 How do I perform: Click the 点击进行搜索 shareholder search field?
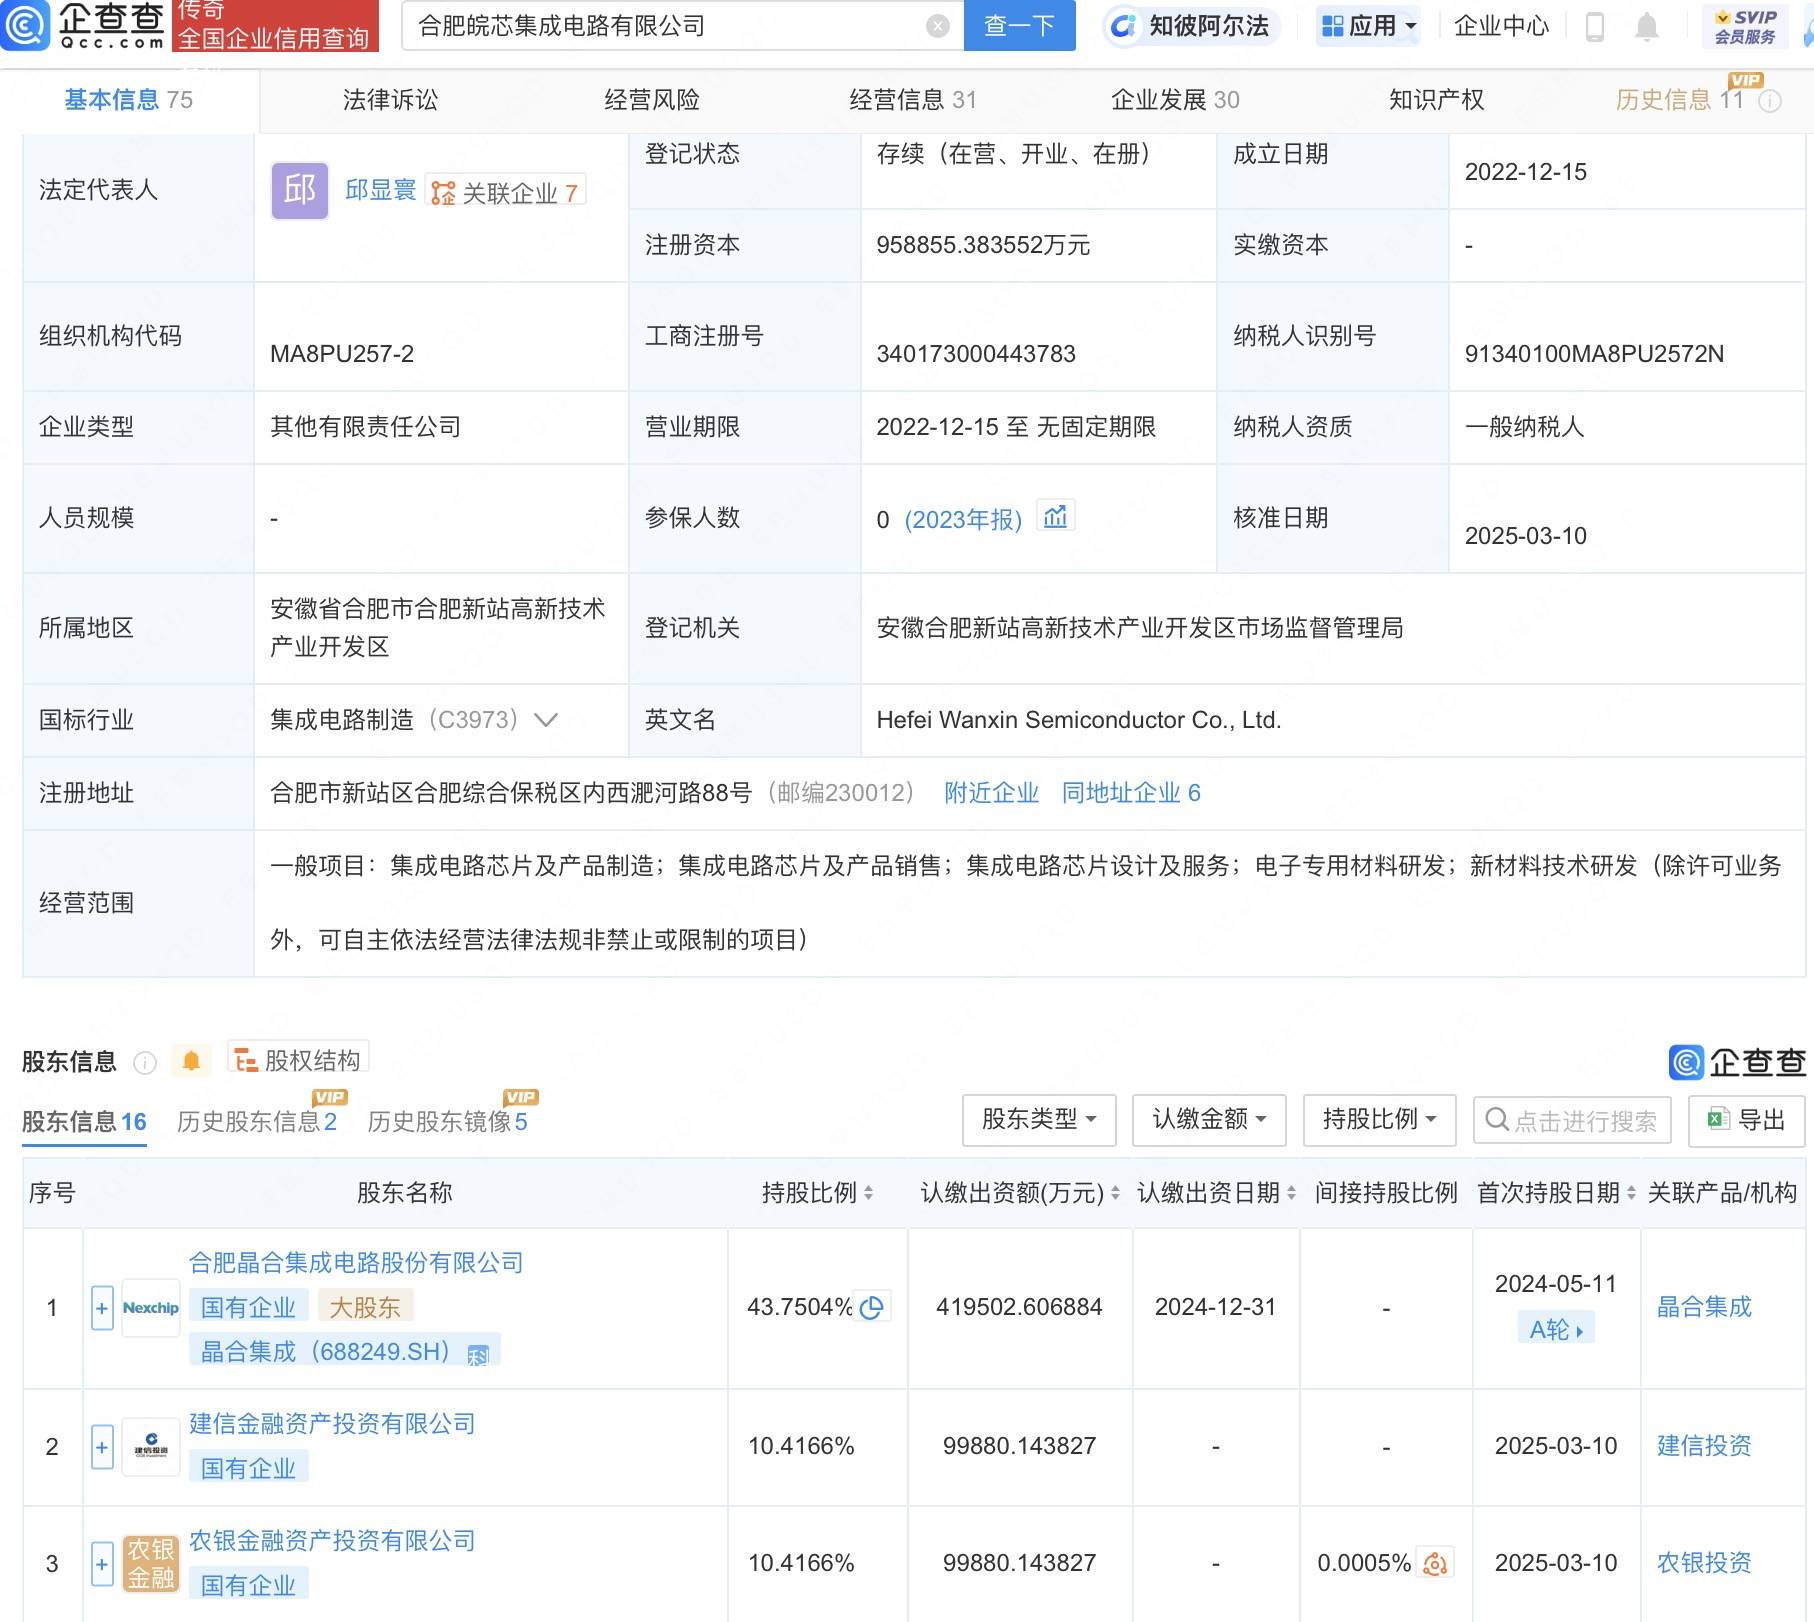(1572, 1119)
